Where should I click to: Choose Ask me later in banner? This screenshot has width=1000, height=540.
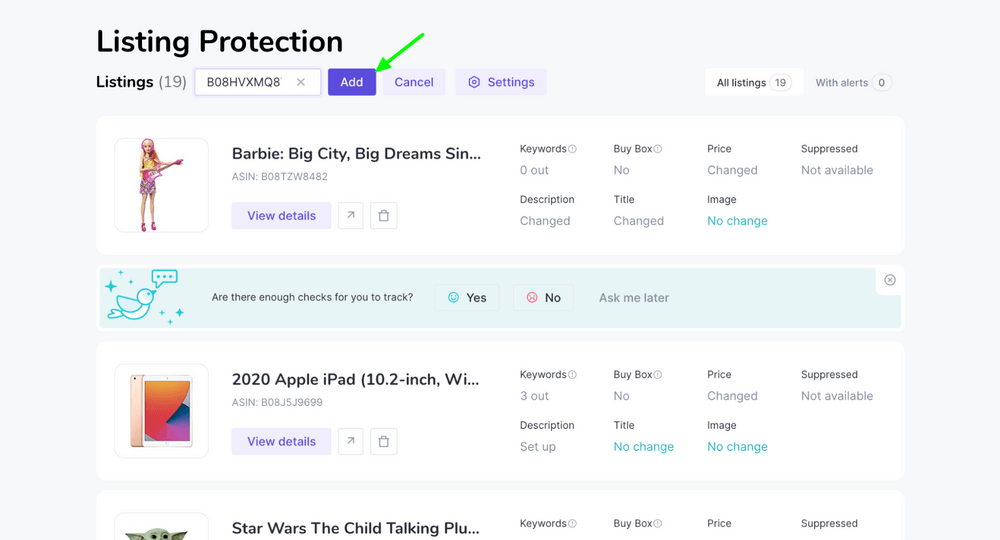634,298
